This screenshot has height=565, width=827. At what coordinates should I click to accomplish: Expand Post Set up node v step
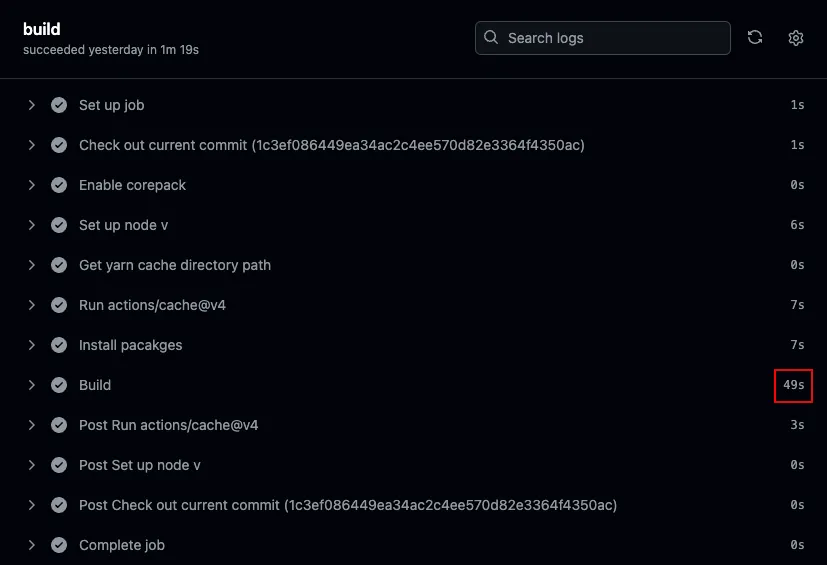click(x=32, y=465)
